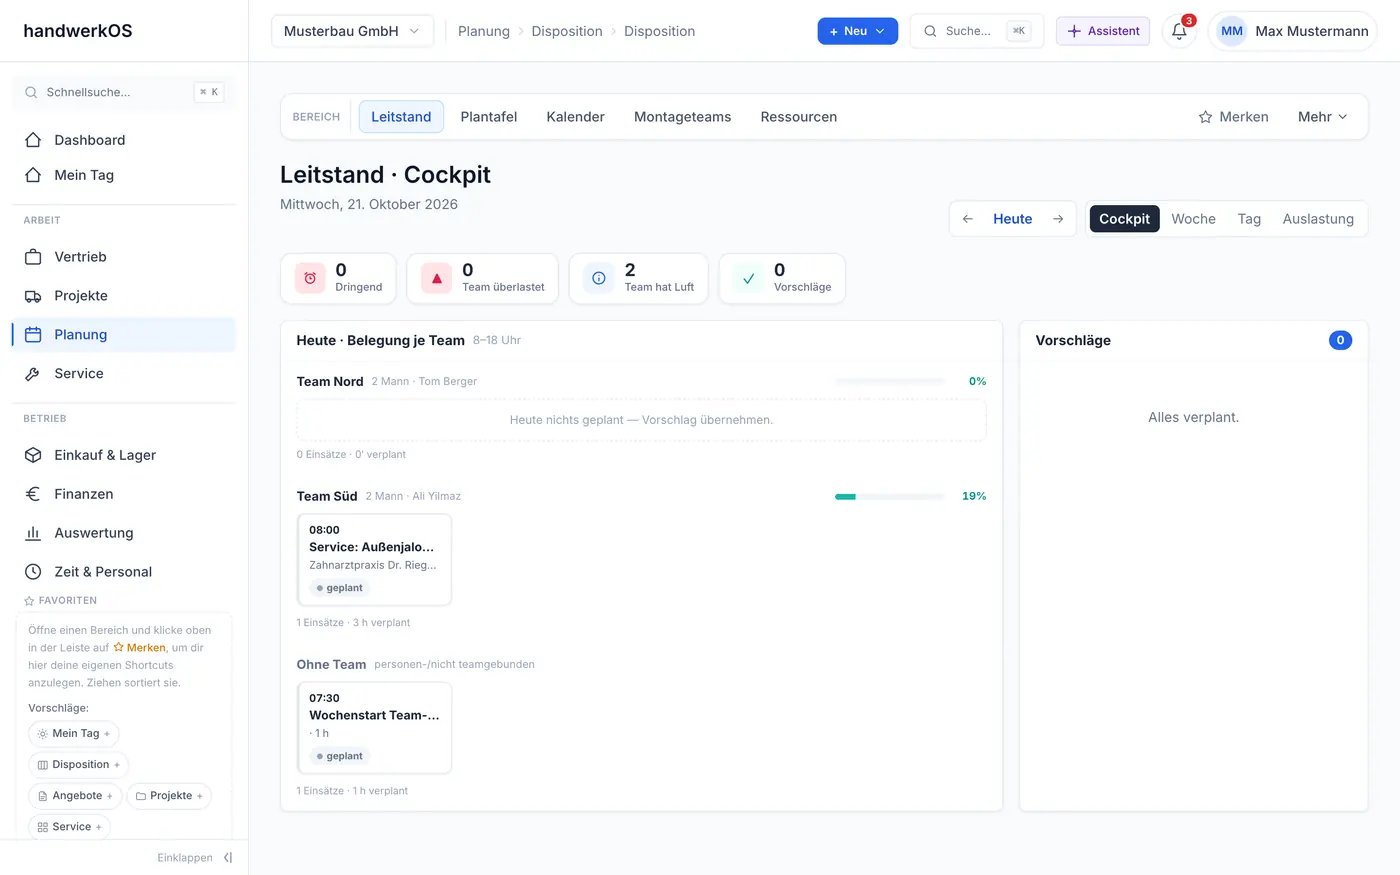Click the Dringend alarm clock icon
Image resolution: width=1400 pixels, height=875 pixels.
(x=310, y=278)
